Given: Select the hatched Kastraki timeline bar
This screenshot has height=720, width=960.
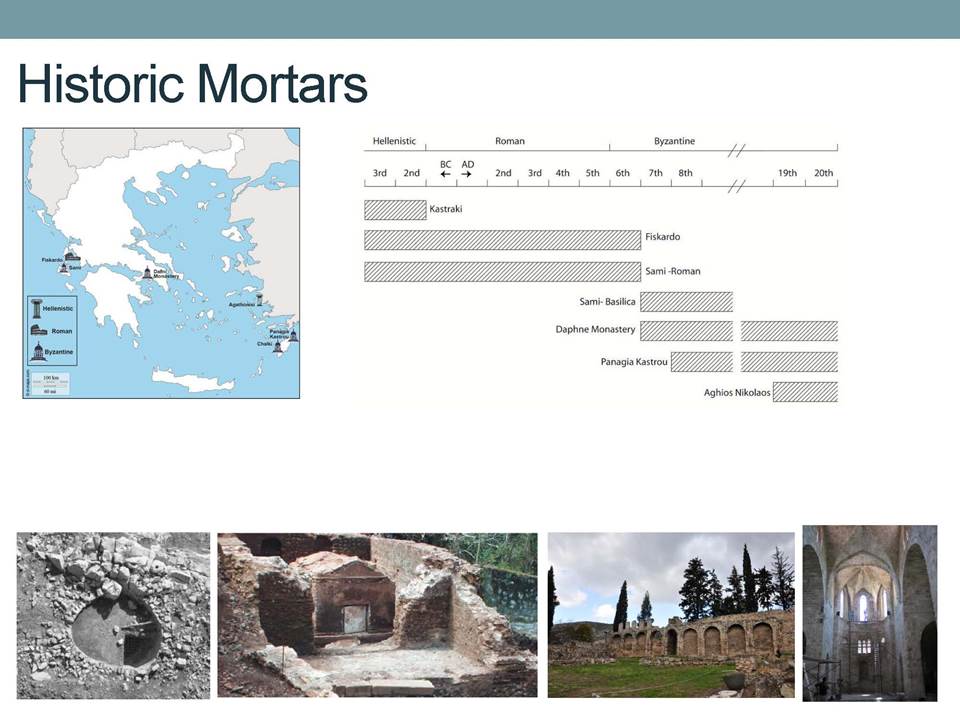Looking at the screenshot, I should click(x=396, y=210).
